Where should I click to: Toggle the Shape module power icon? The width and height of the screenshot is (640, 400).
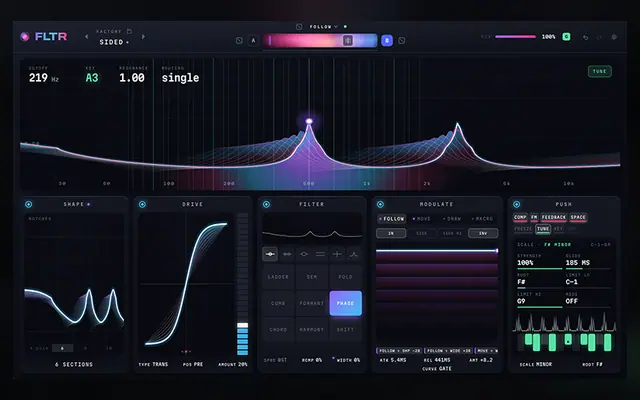point(29,204)
